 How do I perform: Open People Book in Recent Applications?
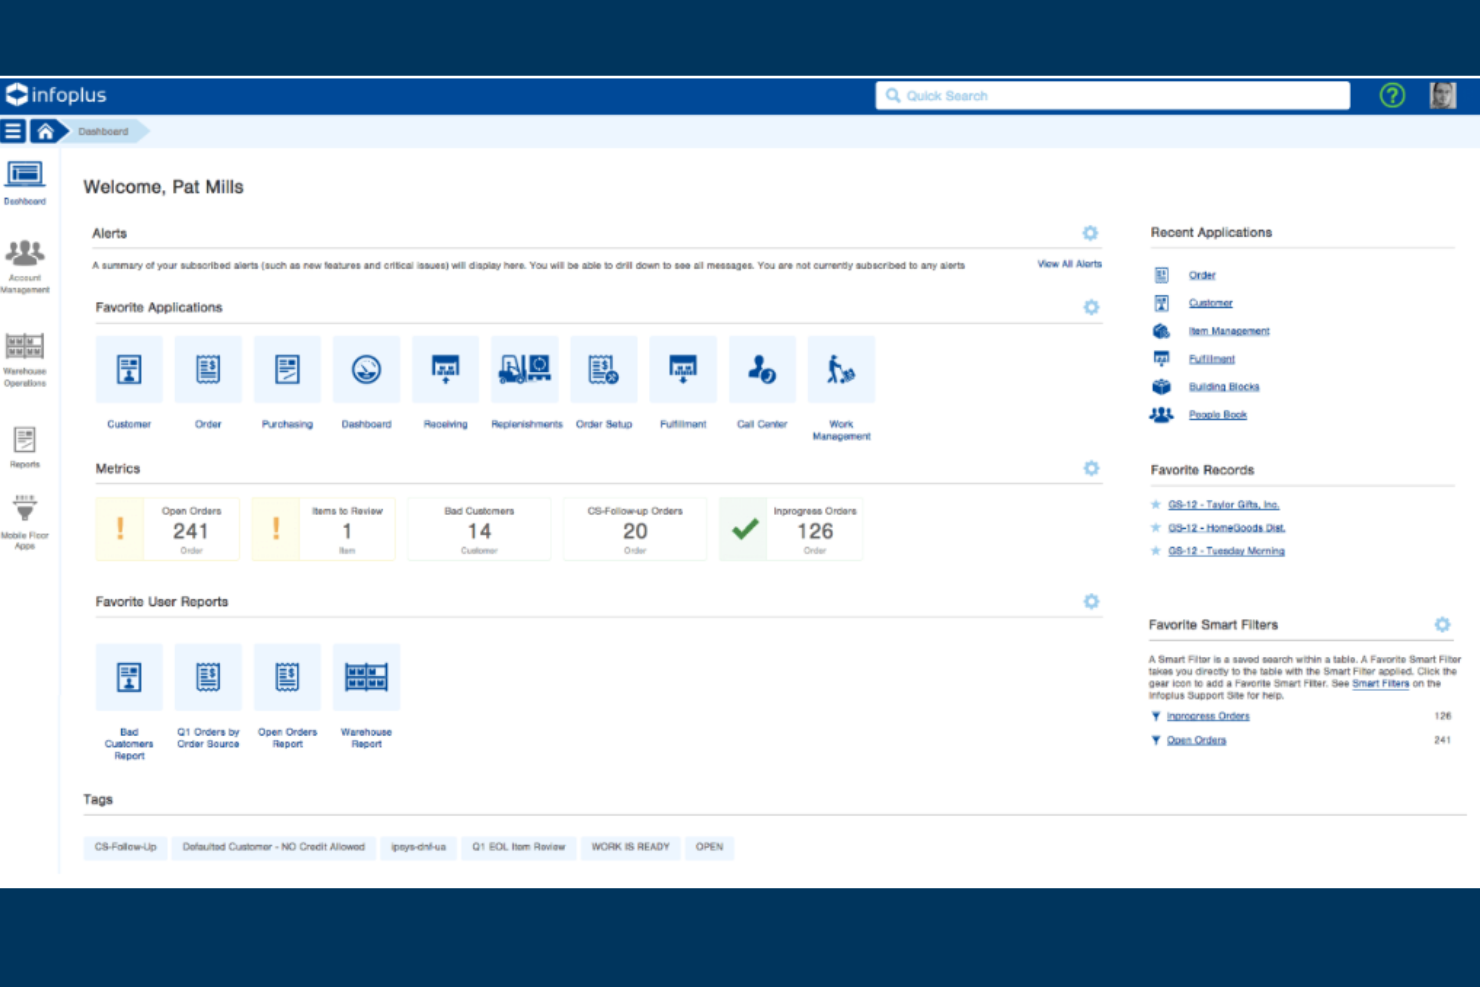click(x=1217, y=415)
